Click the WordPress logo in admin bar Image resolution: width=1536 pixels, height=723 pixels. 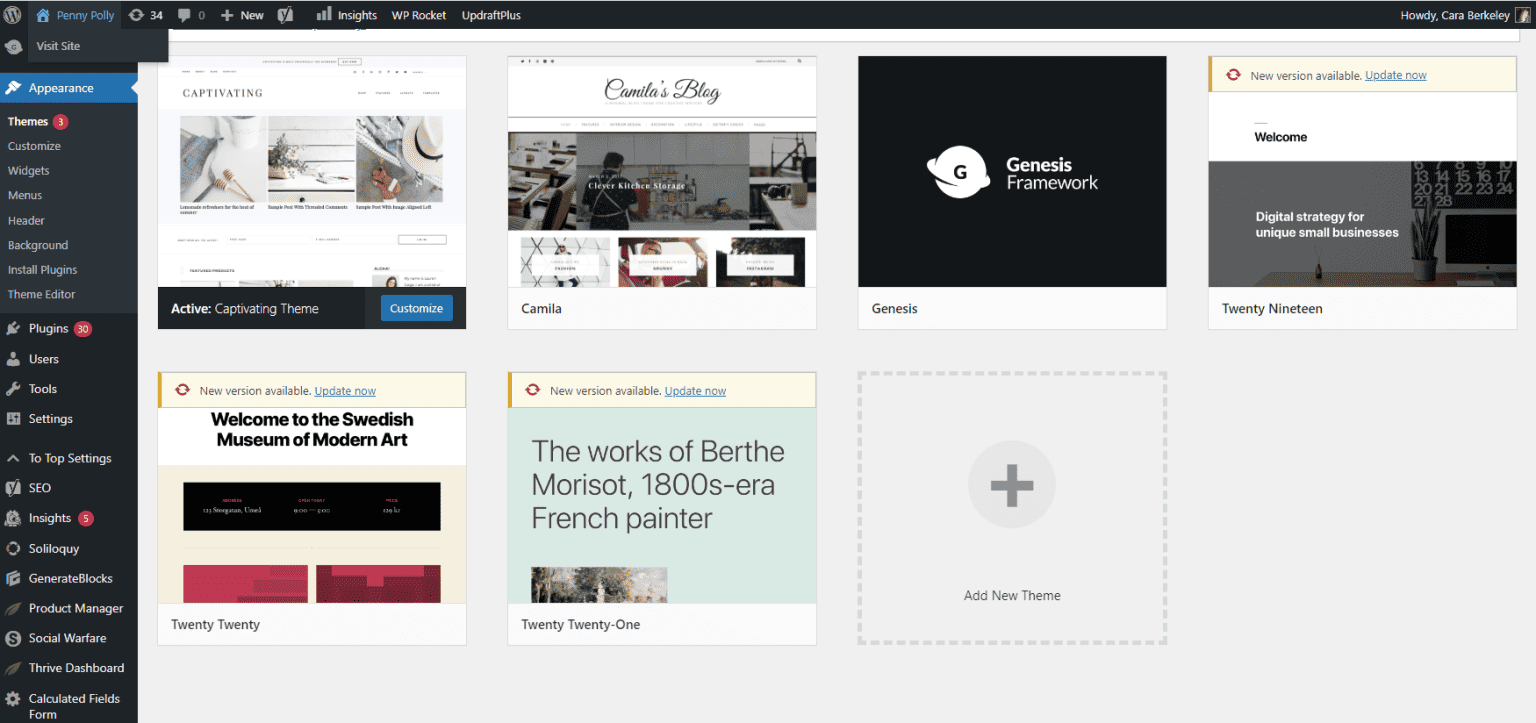[13, 15]
